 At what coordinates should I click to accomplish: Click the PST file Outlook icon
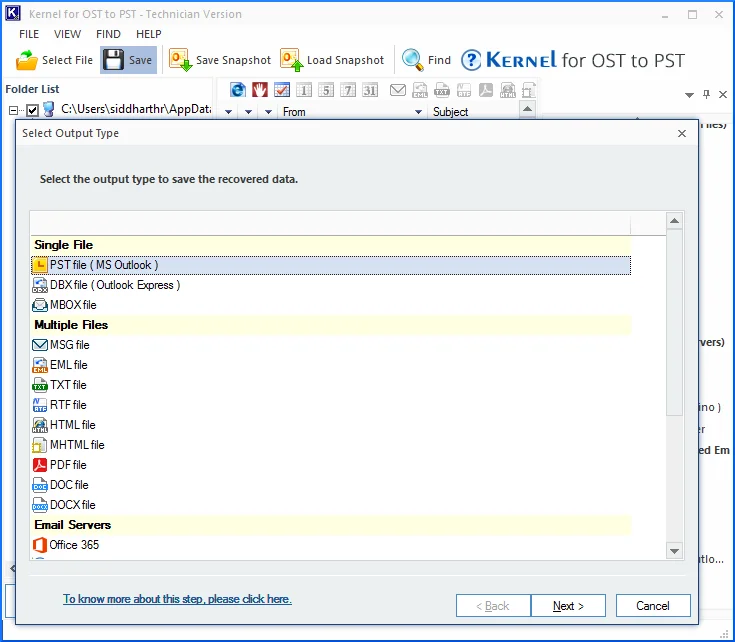(40, 265)
